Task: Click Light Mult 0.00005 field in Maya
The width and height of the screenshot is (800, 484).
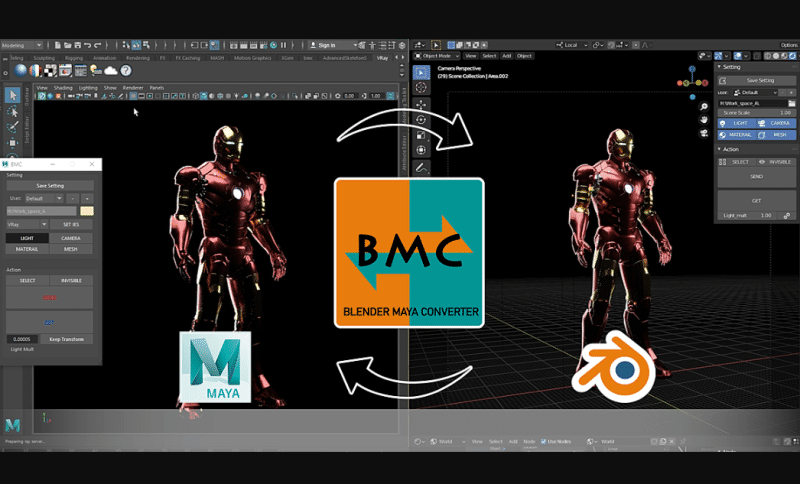Action: (x=22, y=339)
